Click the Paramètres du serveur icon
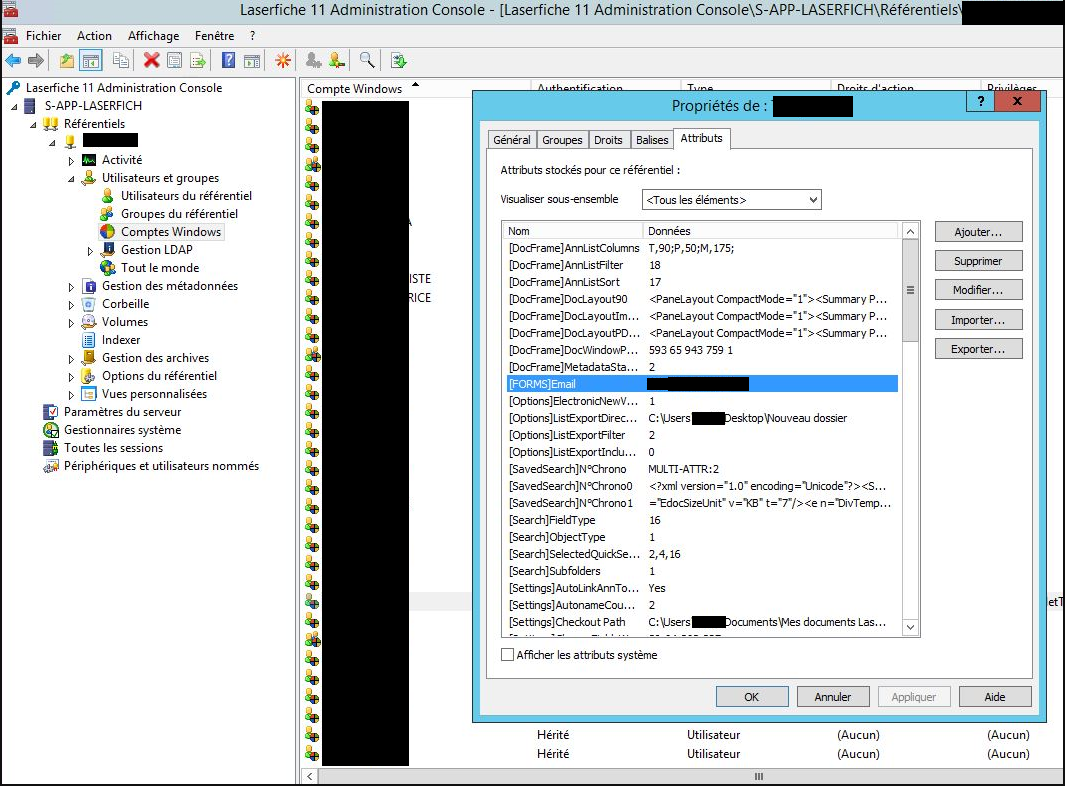Viewport: 1065px width, 786px height. (51, 412)
